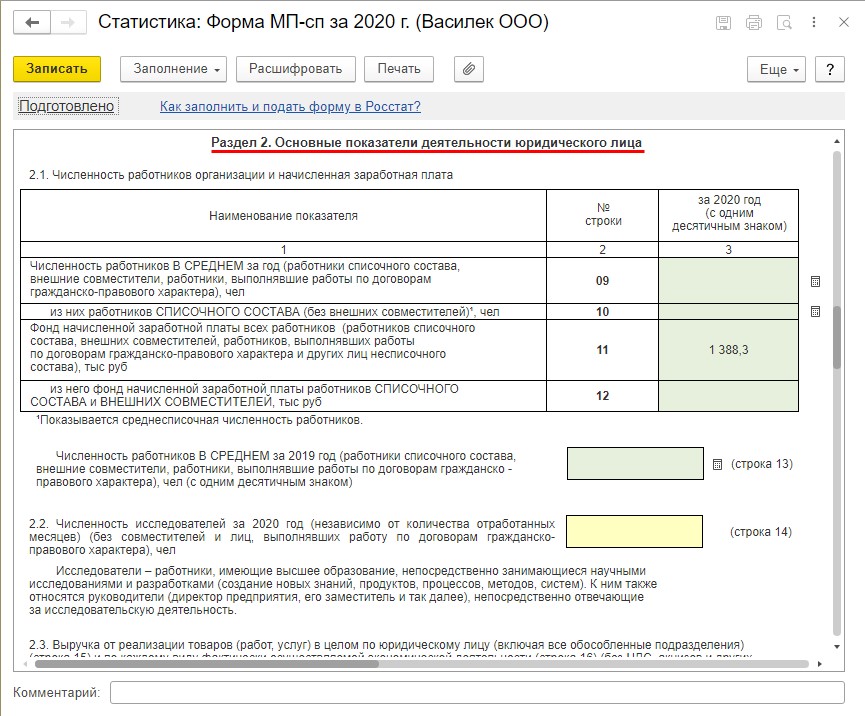Open calculator icon for row 09

coord(815,281)
